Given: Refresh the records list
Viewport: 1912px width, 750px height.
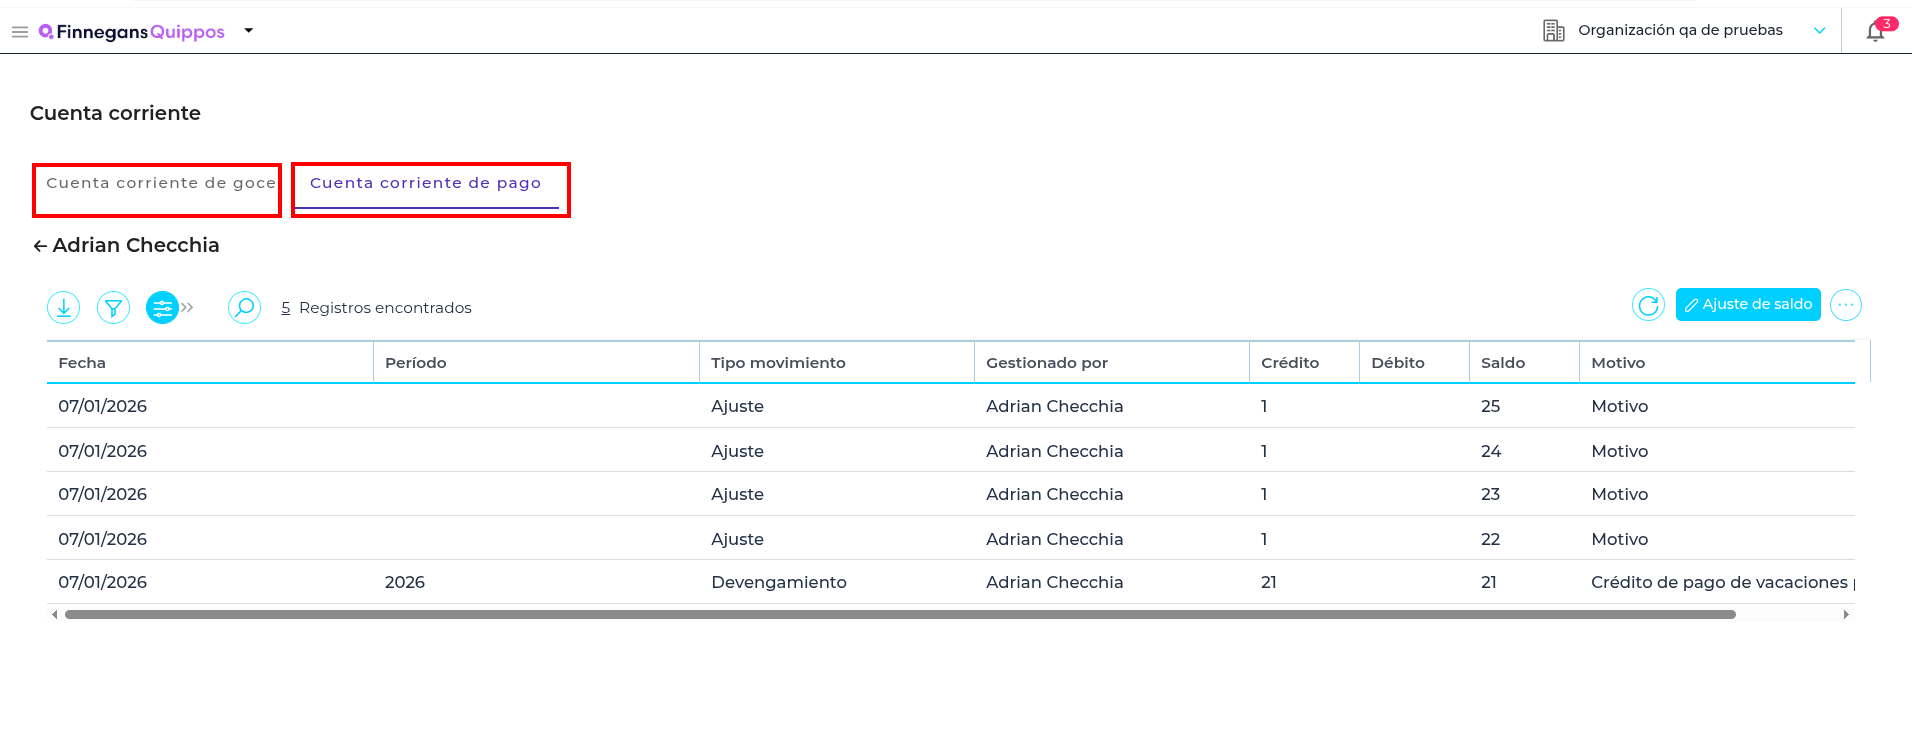Looking at the screenshot, I should pyautogui.click(x=1648, y=305).
